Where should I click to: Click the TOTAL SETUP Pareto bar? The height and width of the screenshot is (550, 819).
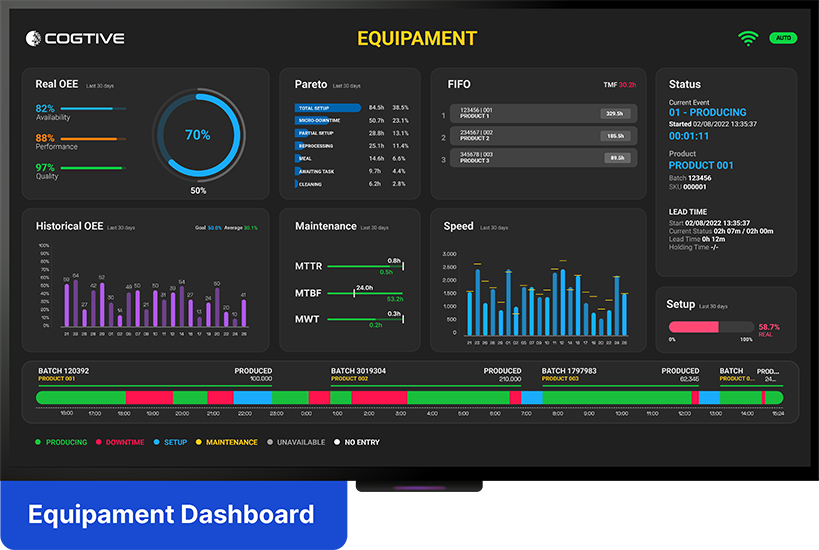pyautogui.click(x=327, y=107)
